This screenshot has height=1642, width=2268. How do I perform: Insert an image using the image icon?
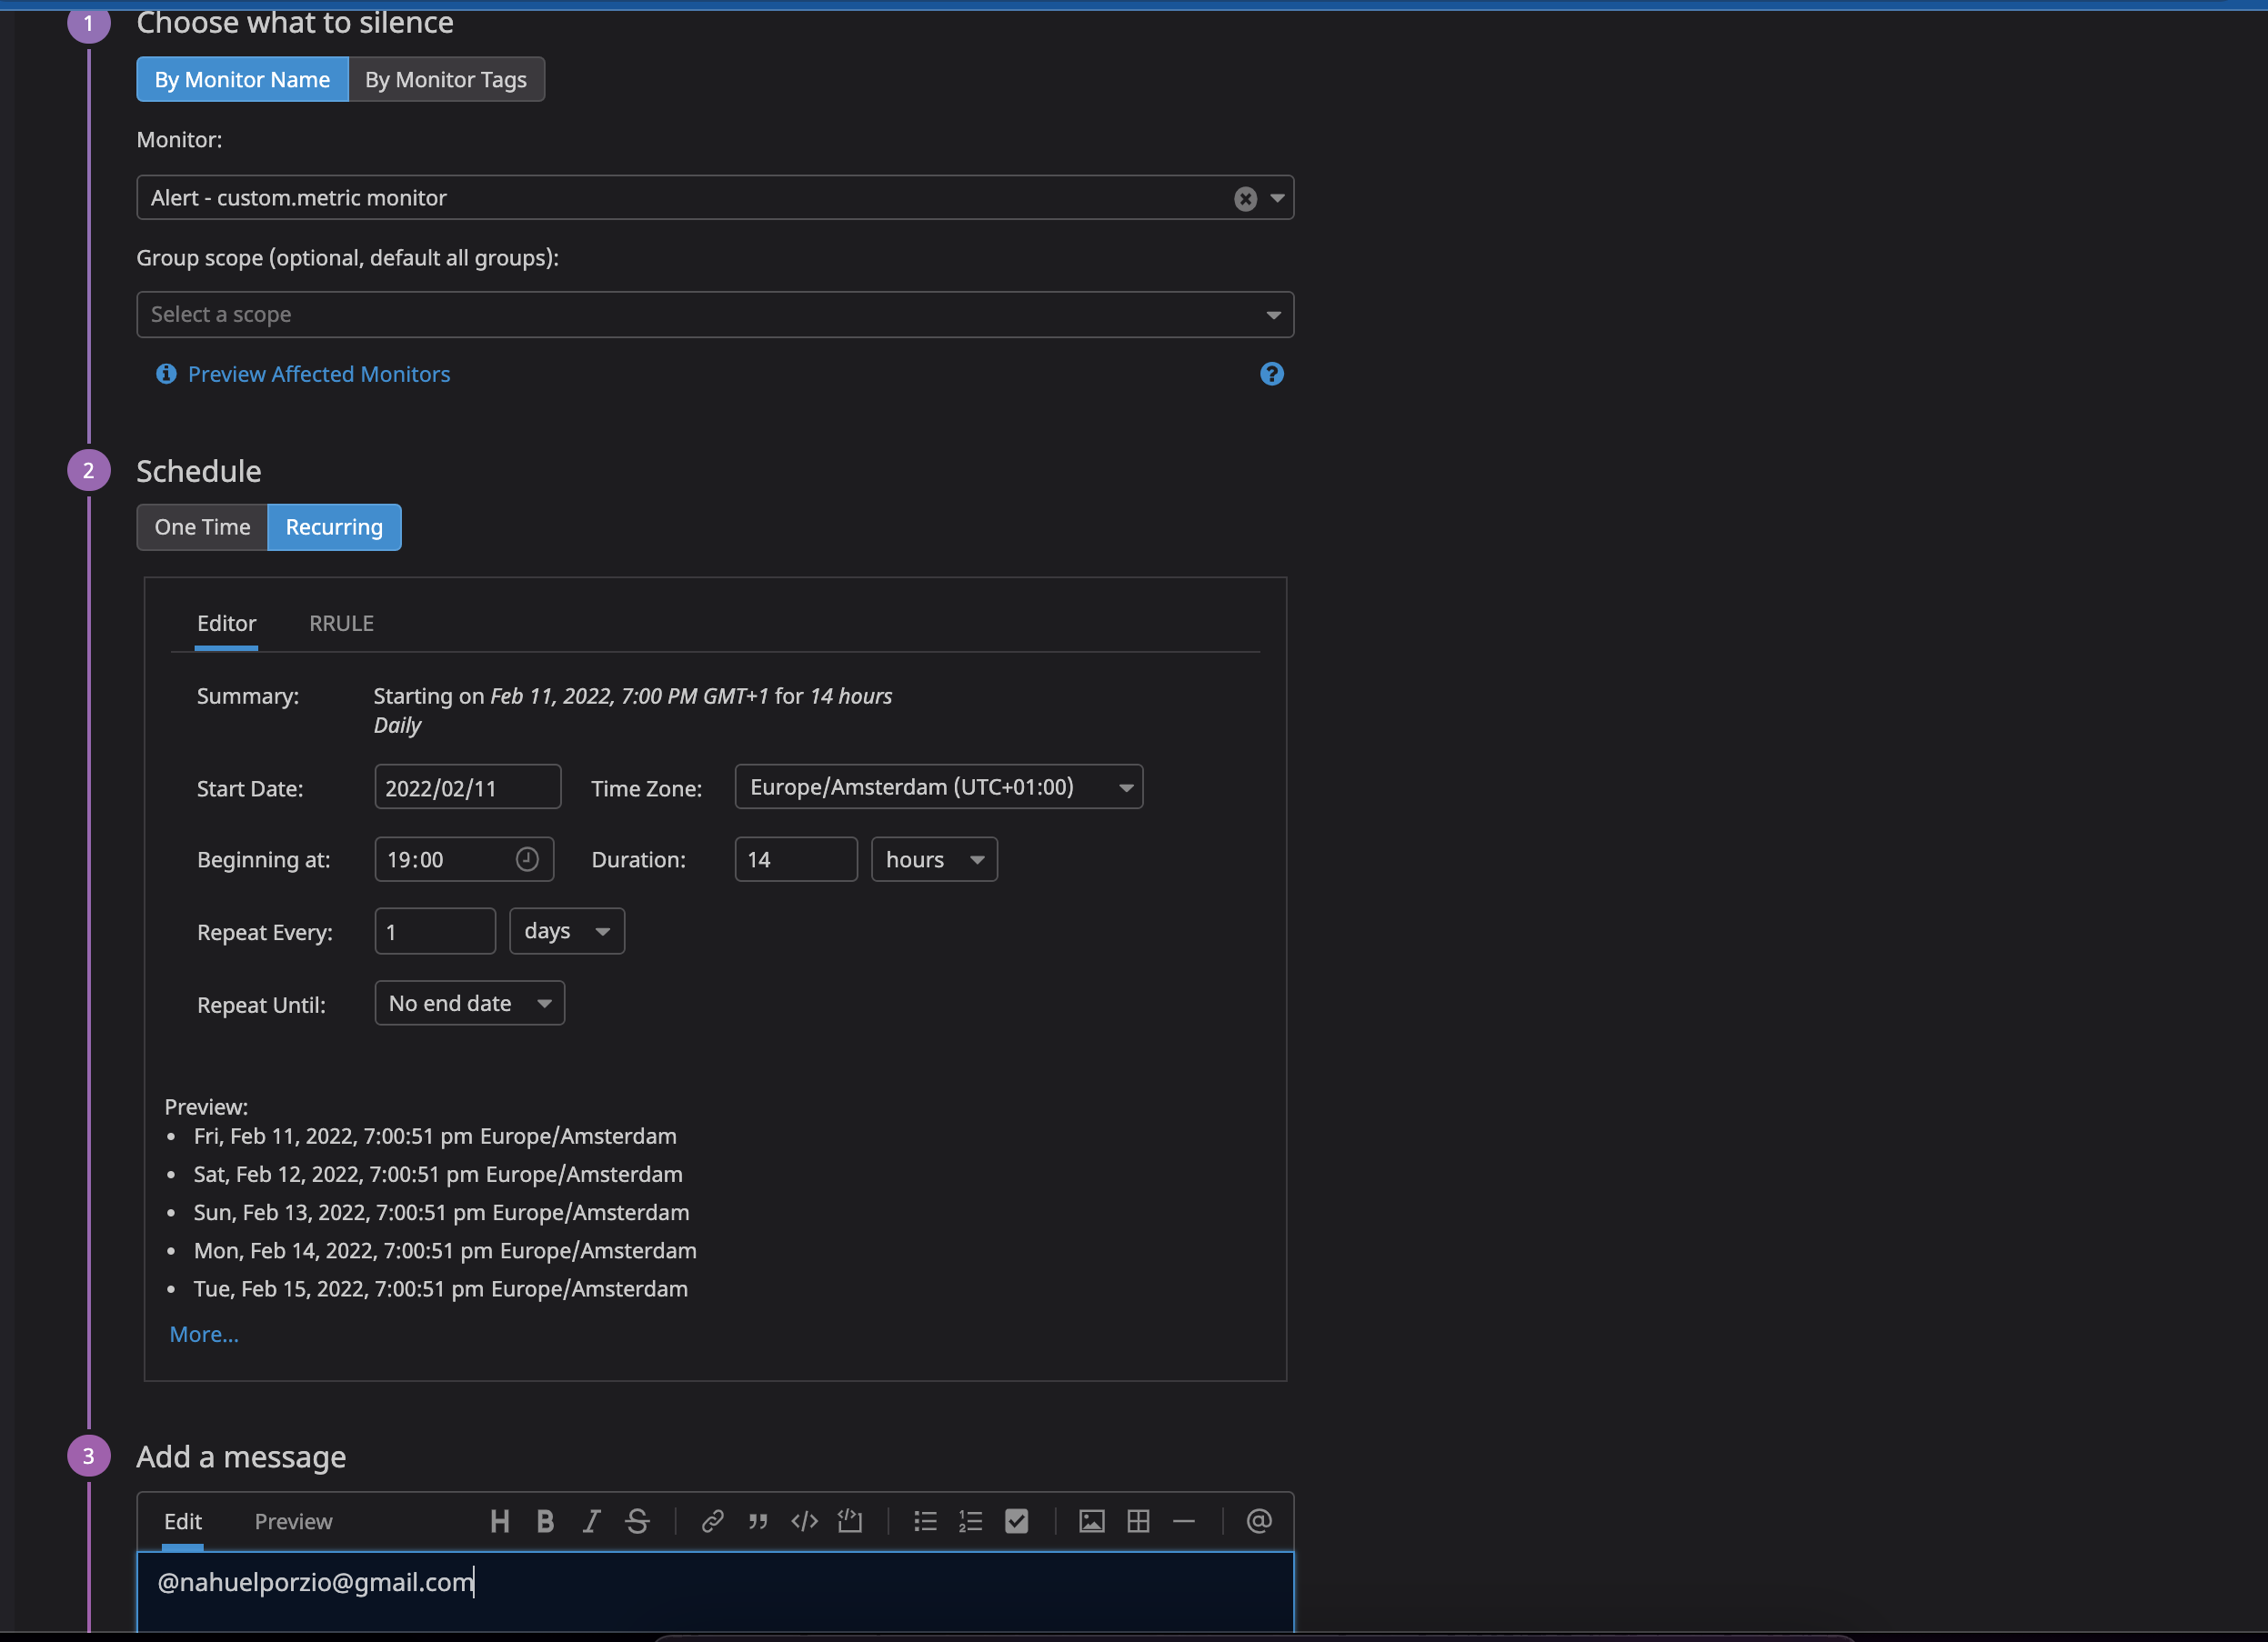click(x=1092, y=1521)
